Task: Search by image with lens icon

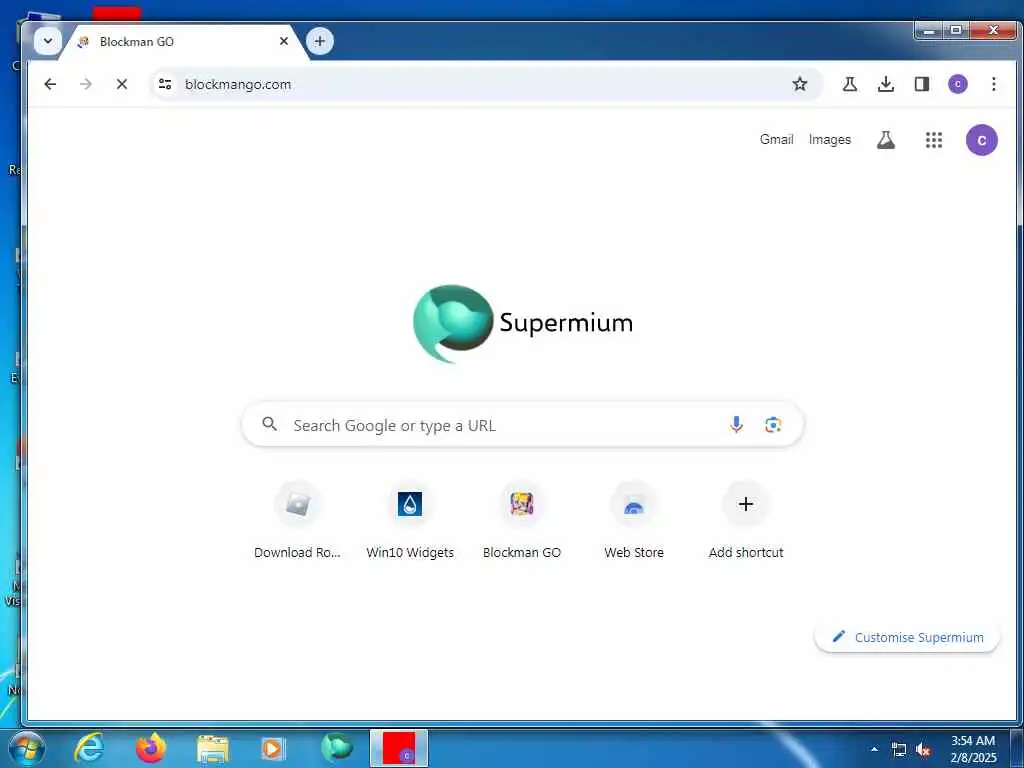Action: tap(773, 424)
